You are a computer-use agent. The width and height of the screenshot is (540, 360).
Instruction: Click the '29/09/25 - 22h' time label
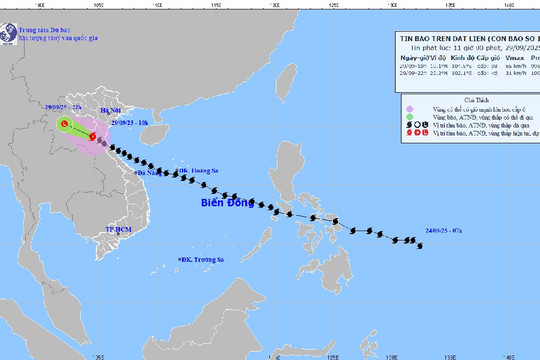coord(63,107)
